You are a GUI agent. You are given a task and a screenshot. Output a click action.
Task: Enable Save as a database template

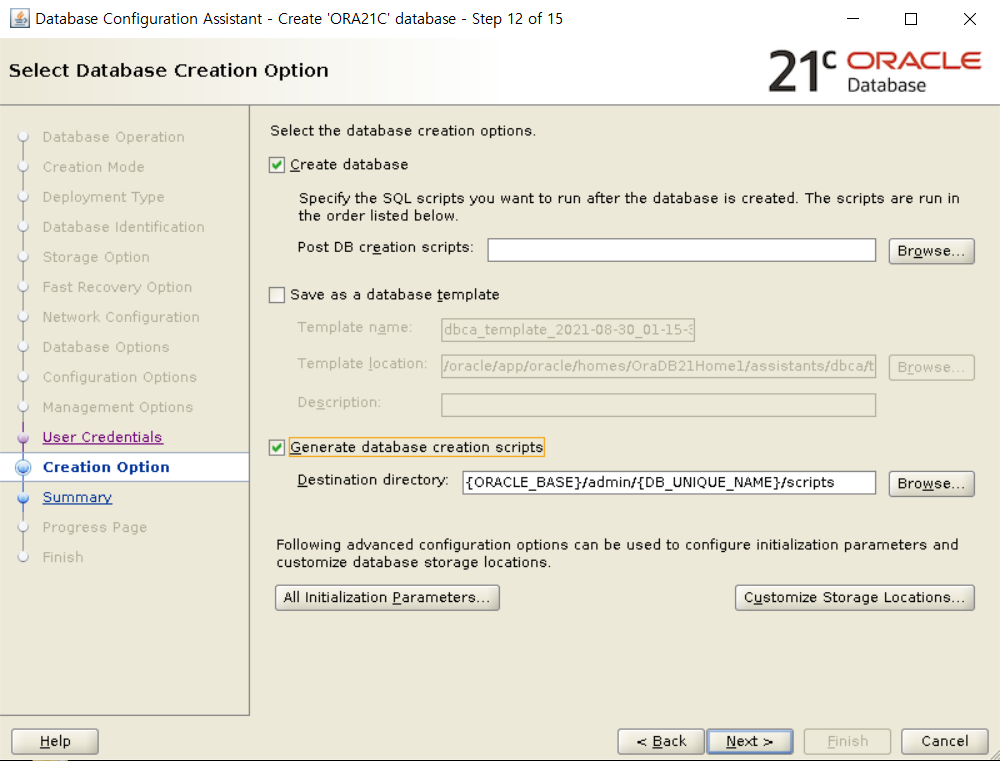pyautogui.click(x=277, y=295)
